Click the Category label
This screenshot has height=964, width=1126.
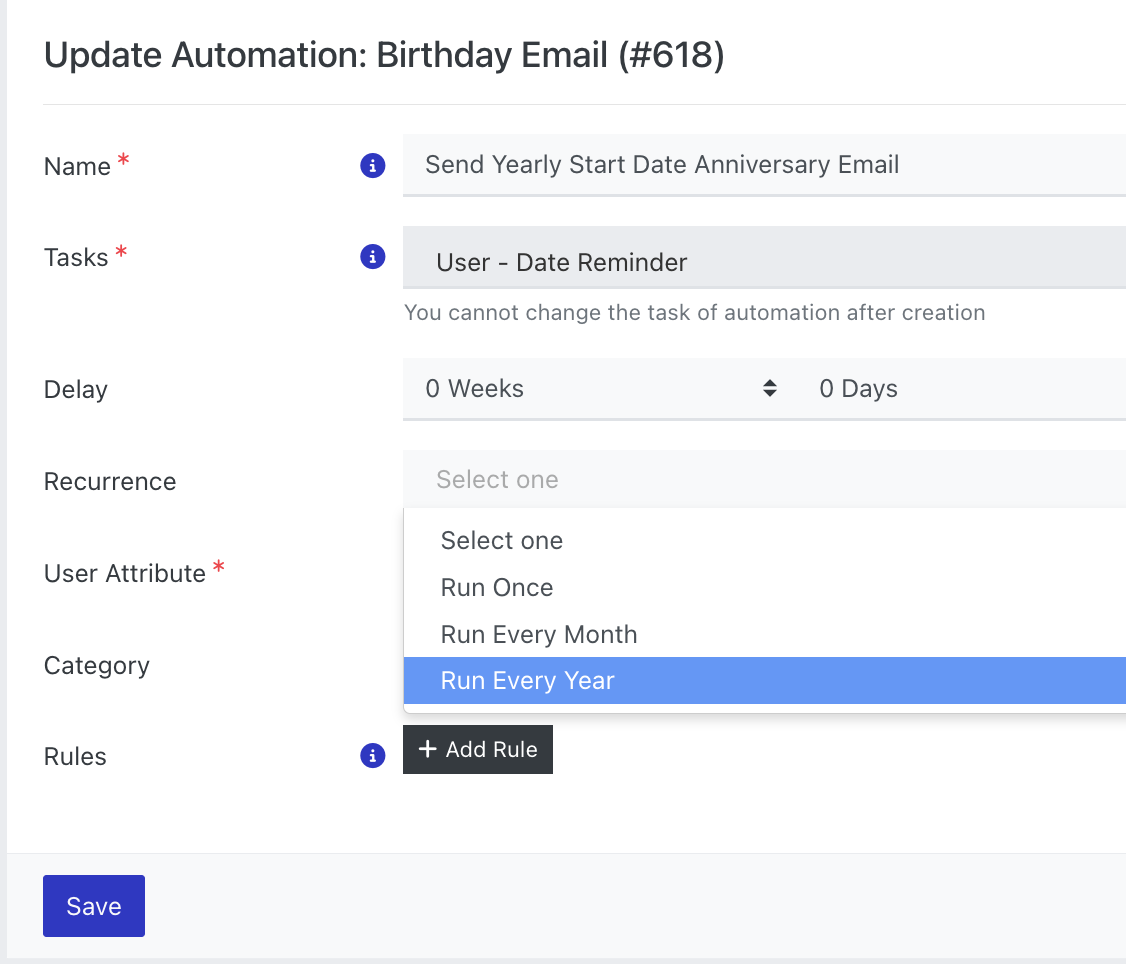[x=97, y=666]
